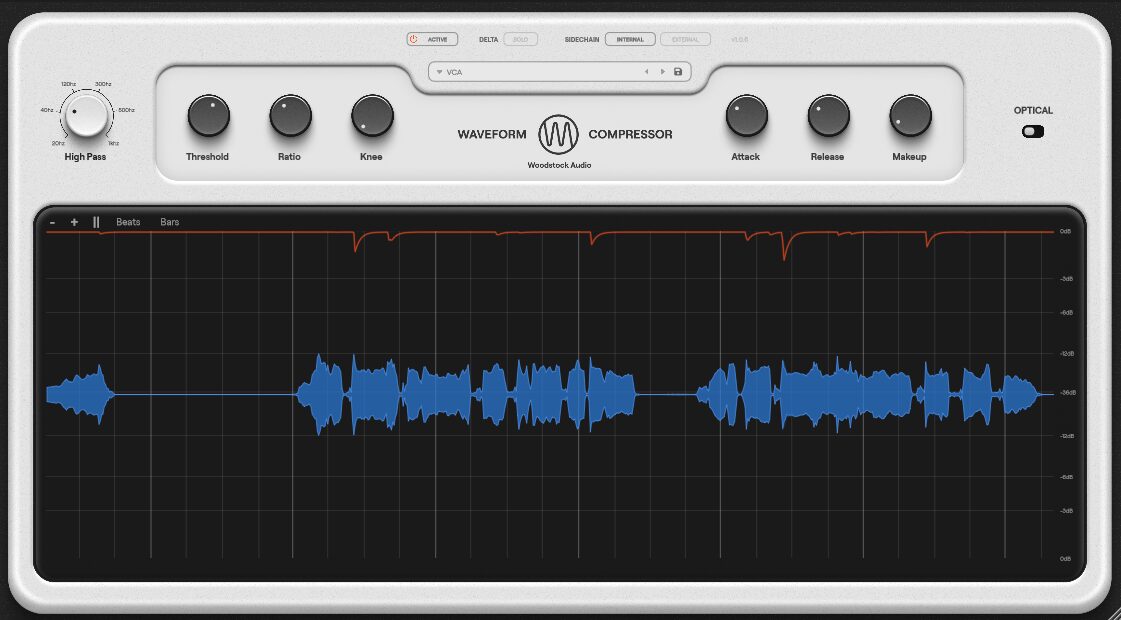The image size is (1121, 620).
Task: Switch waveform grid to Bars
Action: [170, 222]
